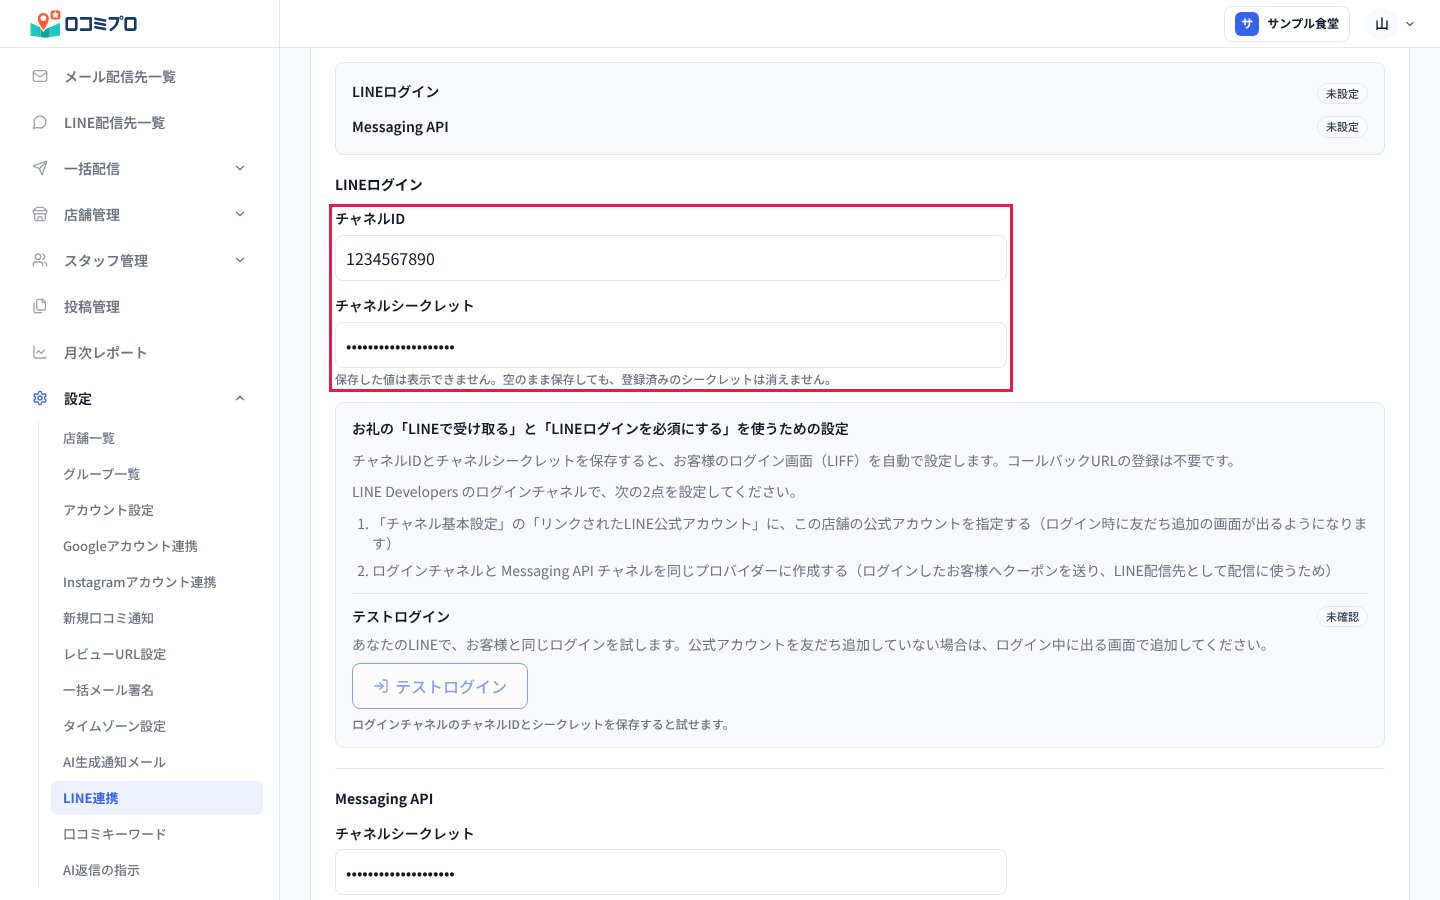The image size is (1440, 900).
Task: Open the サンプル食堂 store switcher
Action: click(1287, 24)
